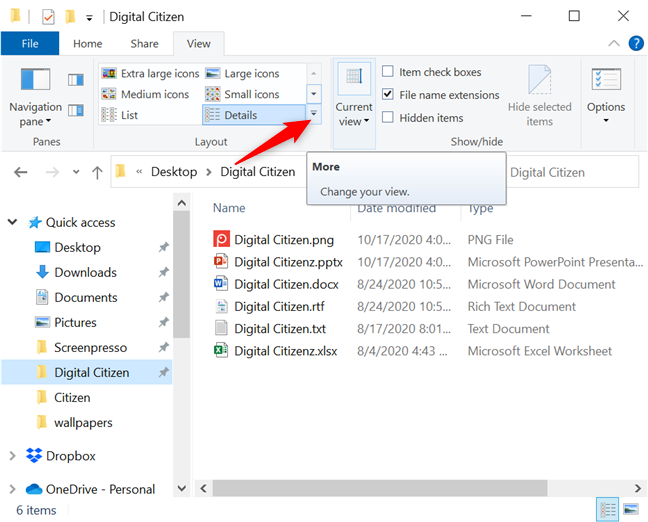Minimize the ribbon chevron
Screen dimensions: 648x522
tap(614, 43)
